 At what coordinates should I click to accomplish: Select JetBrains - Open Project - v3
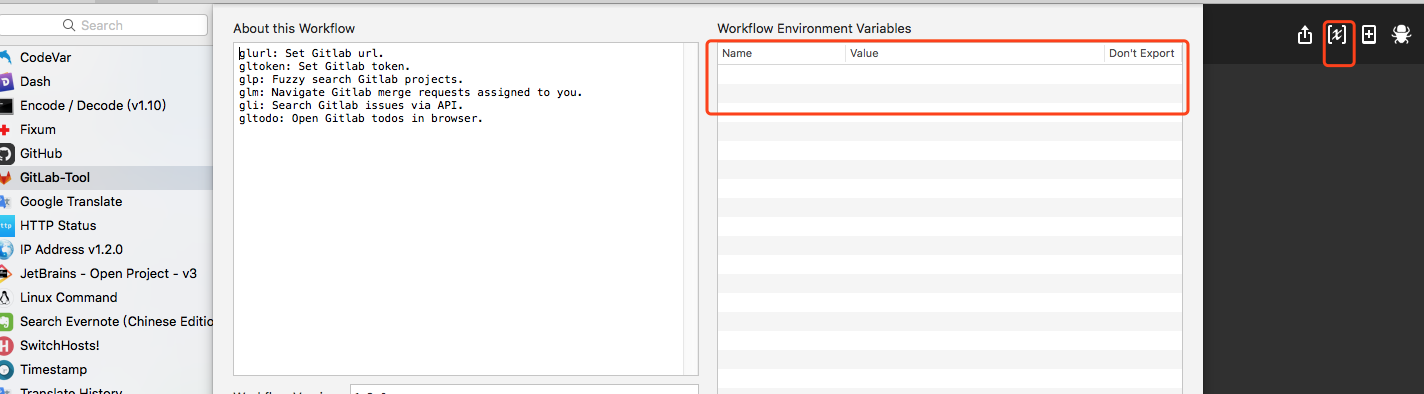[106, 273]
